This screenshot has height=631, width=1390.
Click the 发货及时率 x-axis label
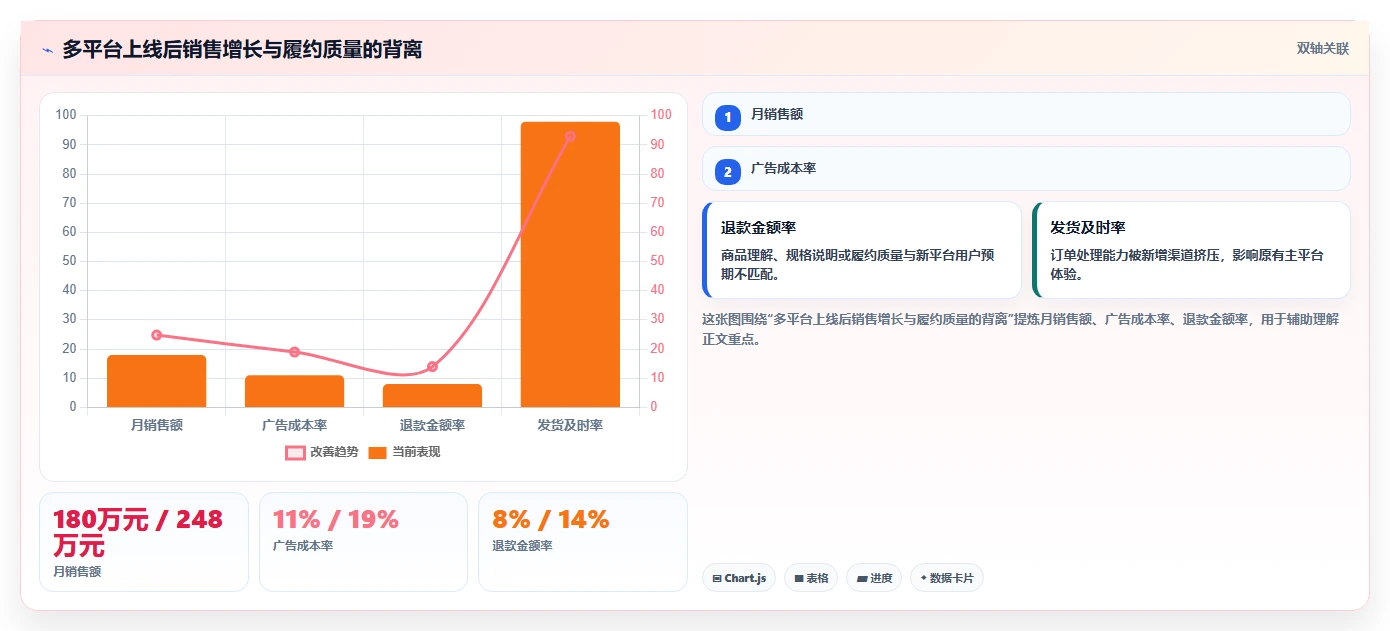[570, 425]
